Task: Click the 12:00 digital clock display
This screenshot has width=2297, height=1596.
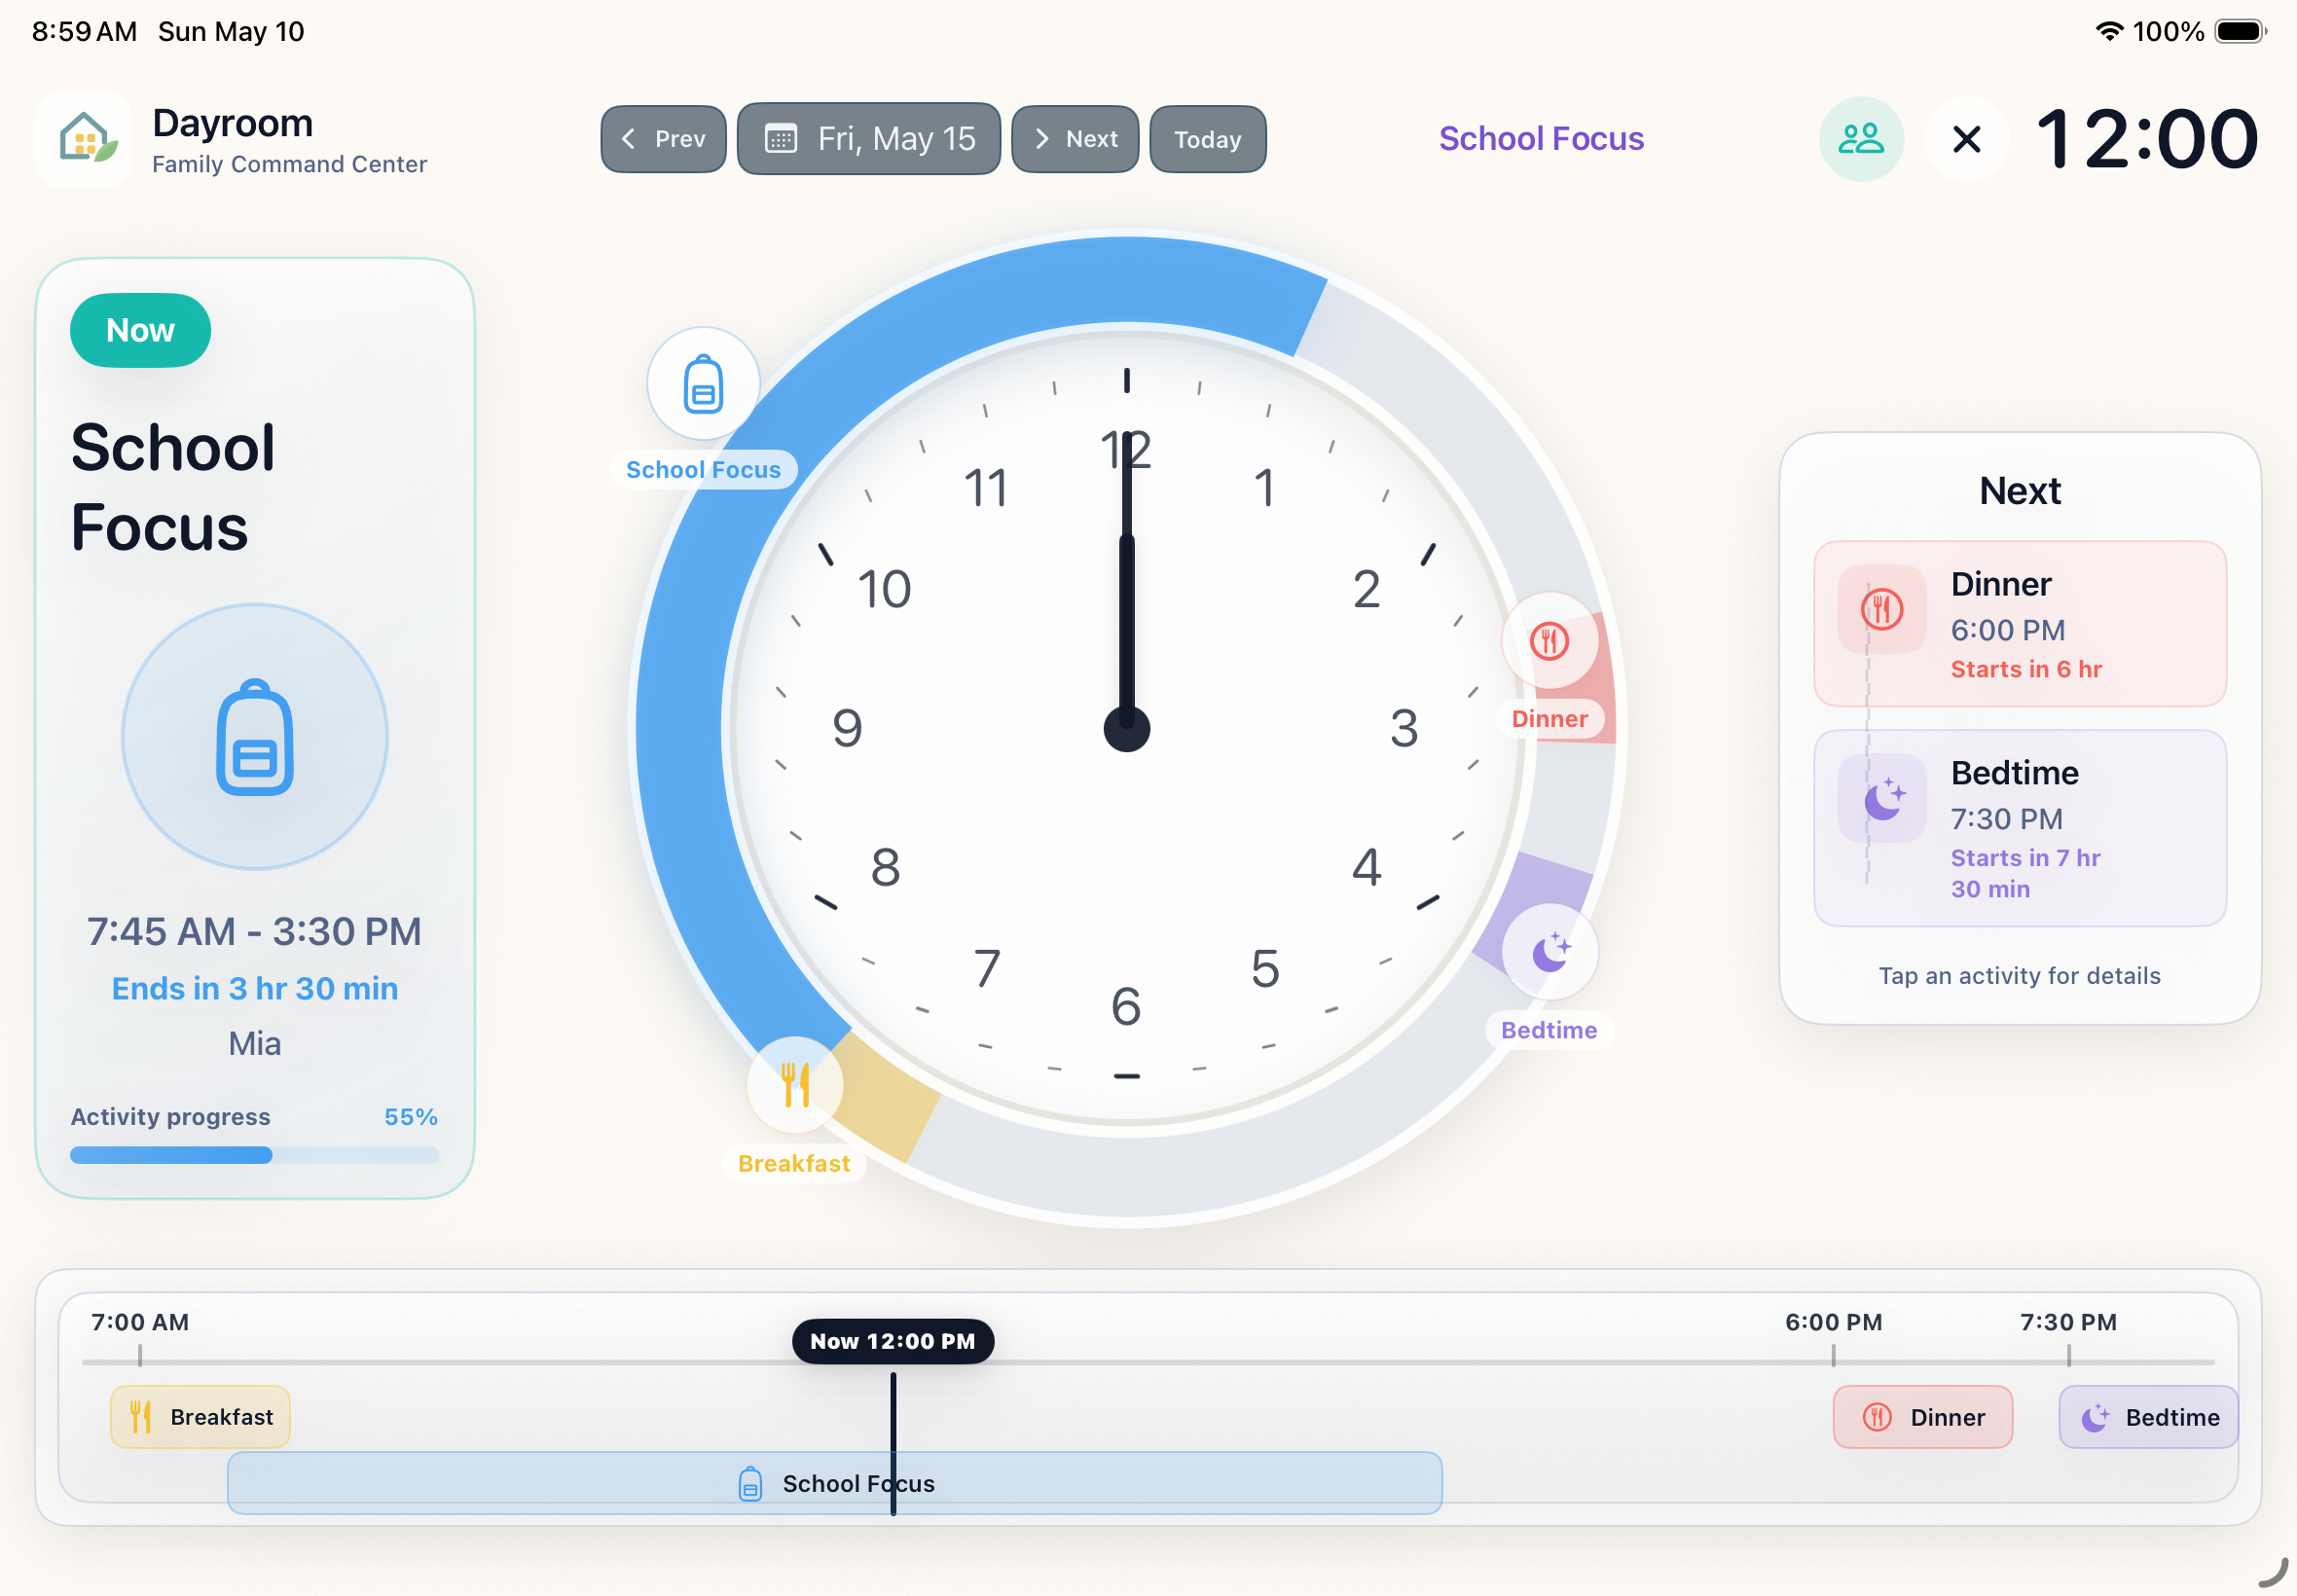Action: (x=2146, y=139)
